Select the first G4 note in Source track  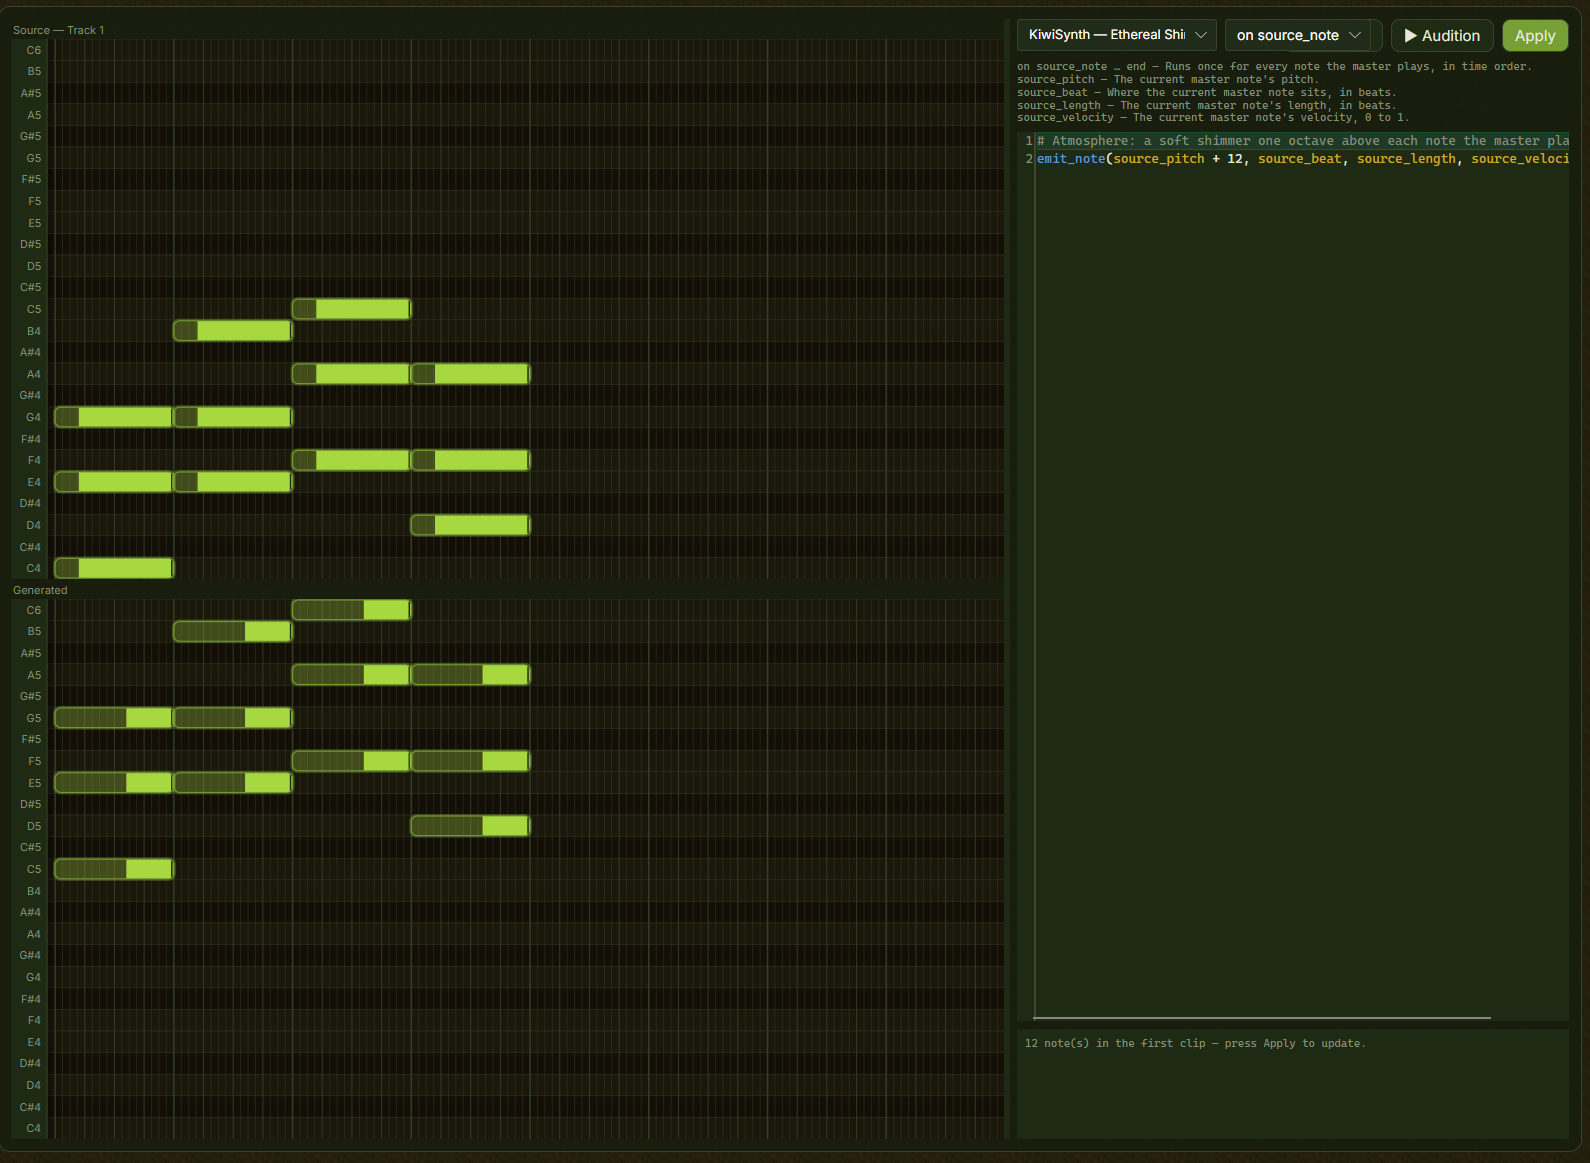pyautogui.click(x=114, y=417)
